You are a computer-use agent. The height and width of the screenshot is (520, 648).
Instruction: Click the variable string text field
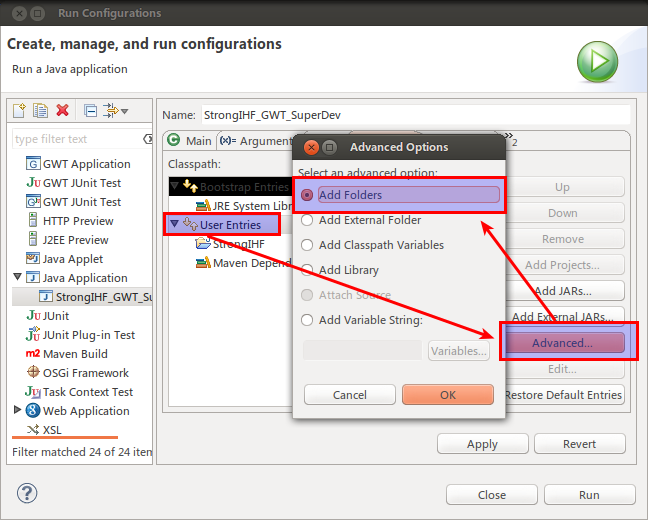click(x=362, y=351)
